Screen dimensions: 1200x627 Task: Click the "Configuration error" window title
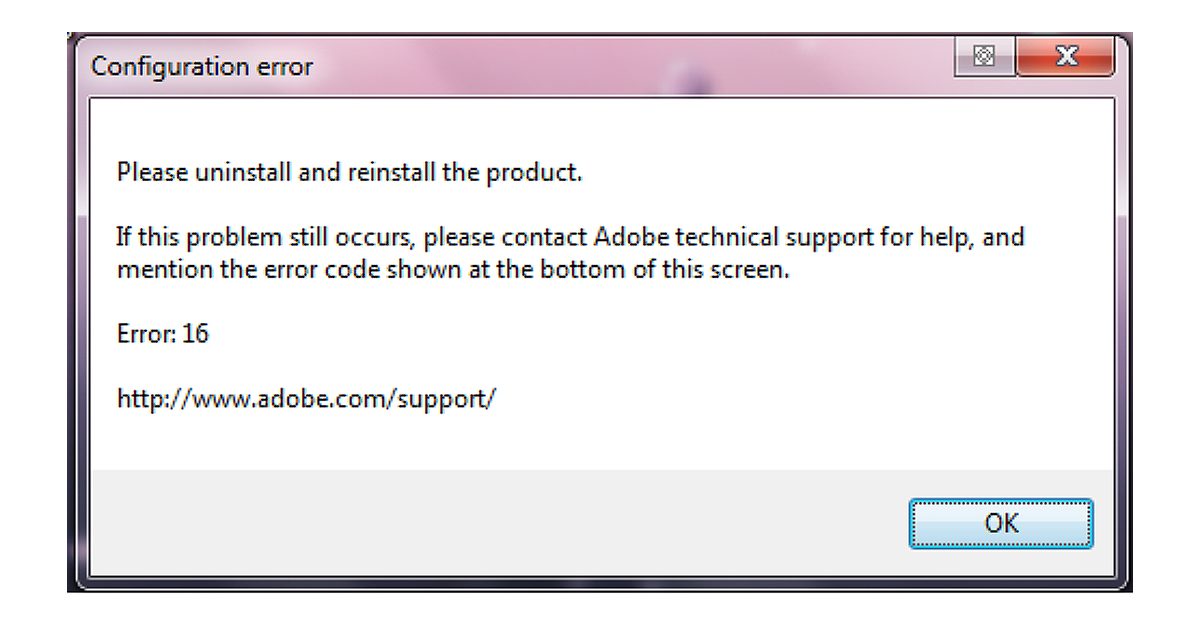(x=202, y=67)
